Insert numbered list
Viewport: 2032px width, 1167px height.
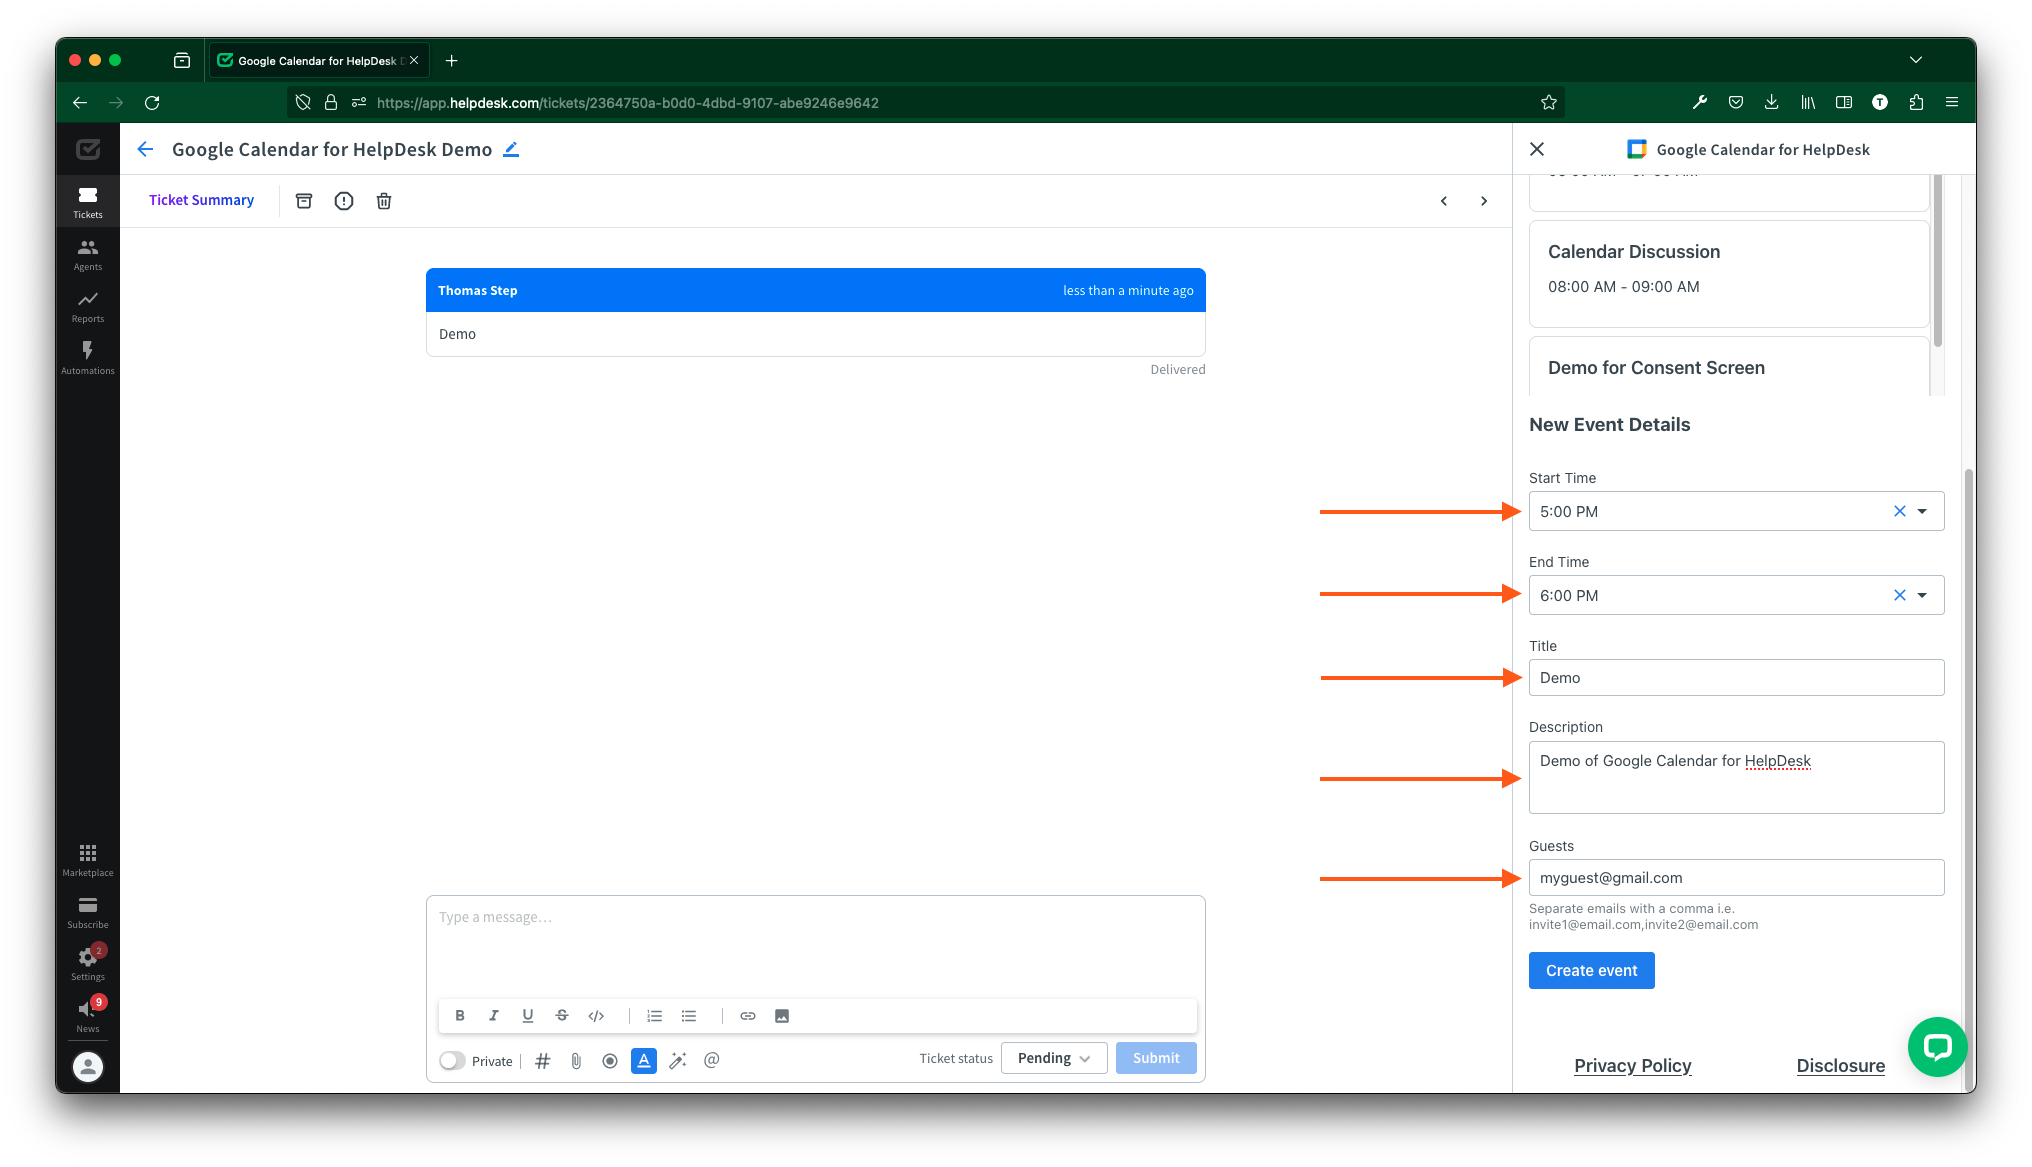click(655, 1016)
